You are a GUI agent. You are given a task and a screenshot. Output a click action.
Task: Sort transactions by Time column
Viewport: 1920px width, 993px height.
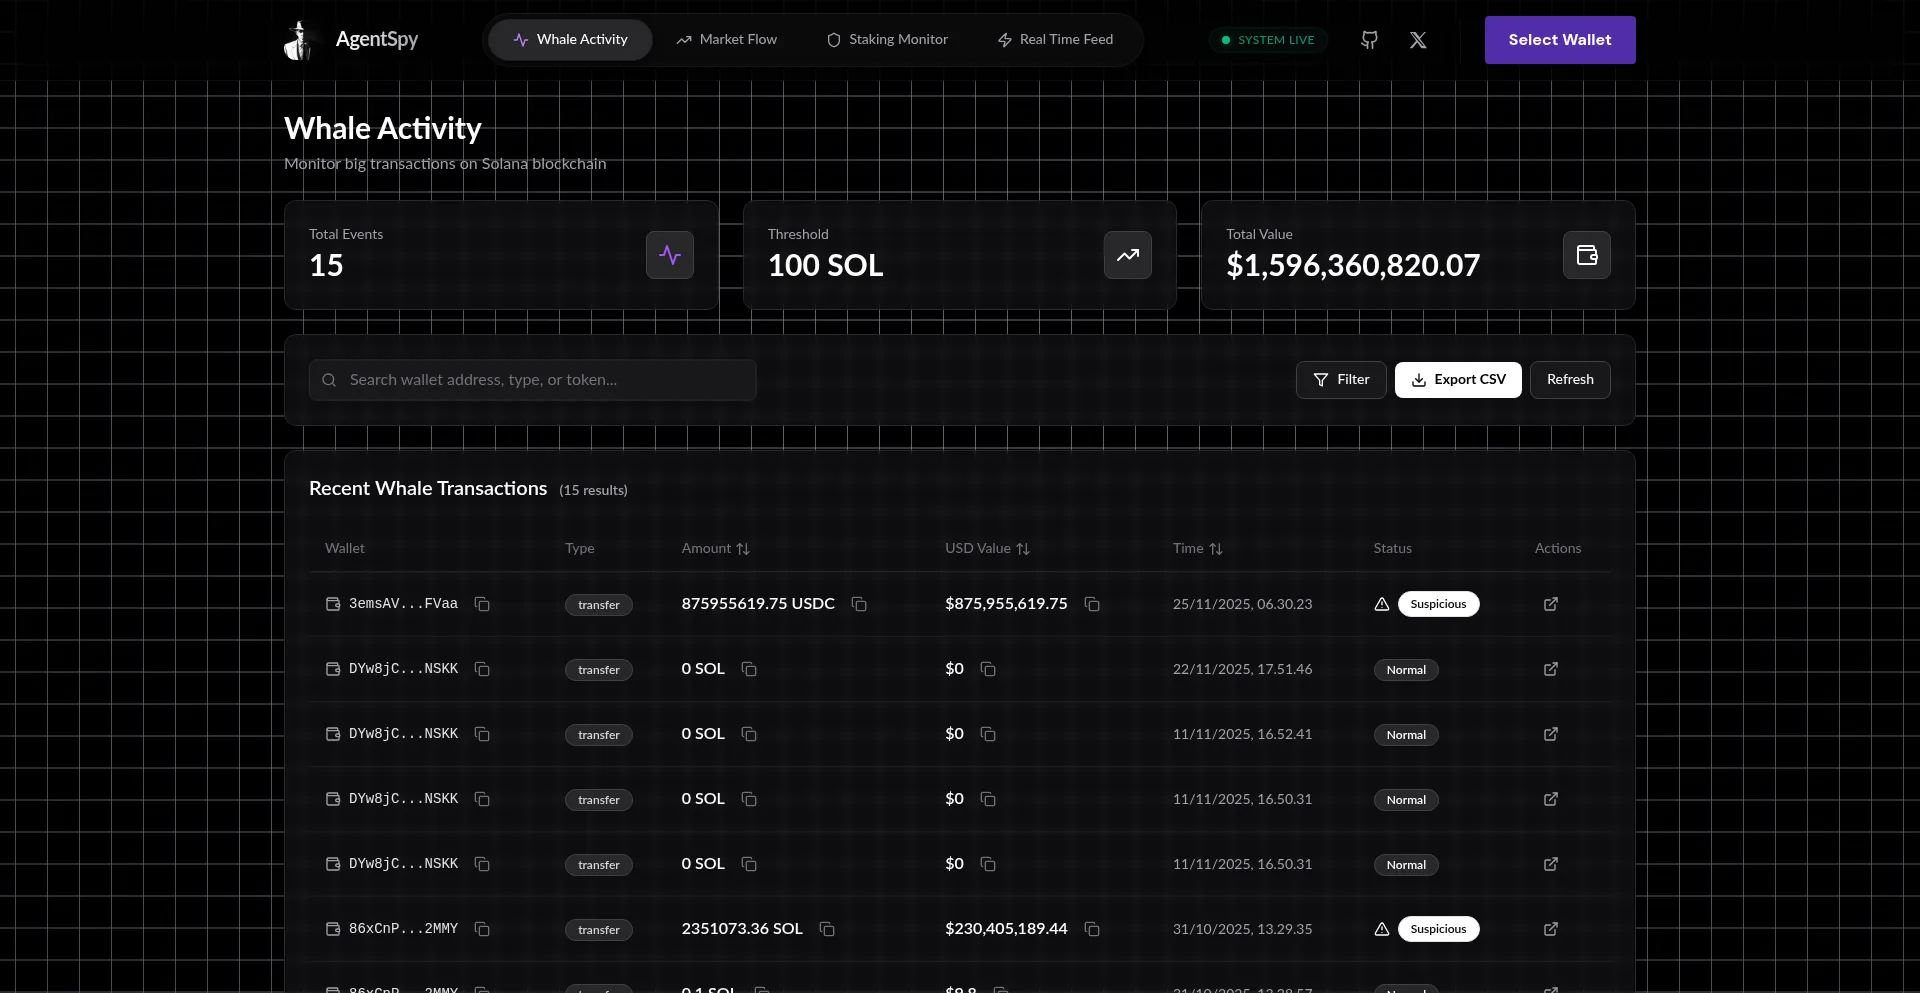tap(1197, 549)
